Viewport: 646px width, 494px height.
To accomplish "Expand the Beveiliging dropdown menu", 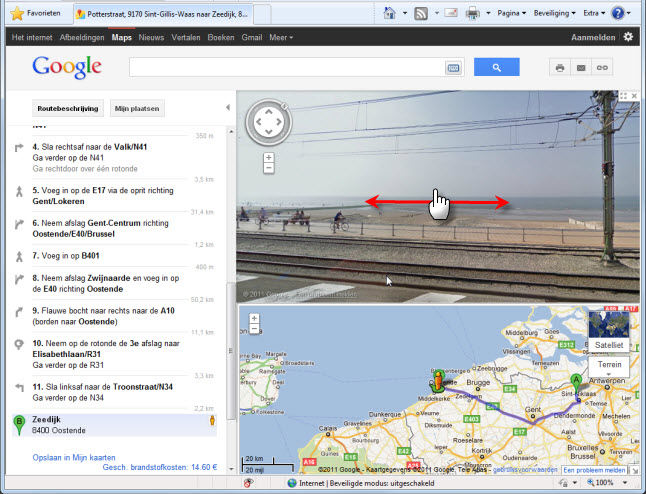I will (x=554, y=13).
